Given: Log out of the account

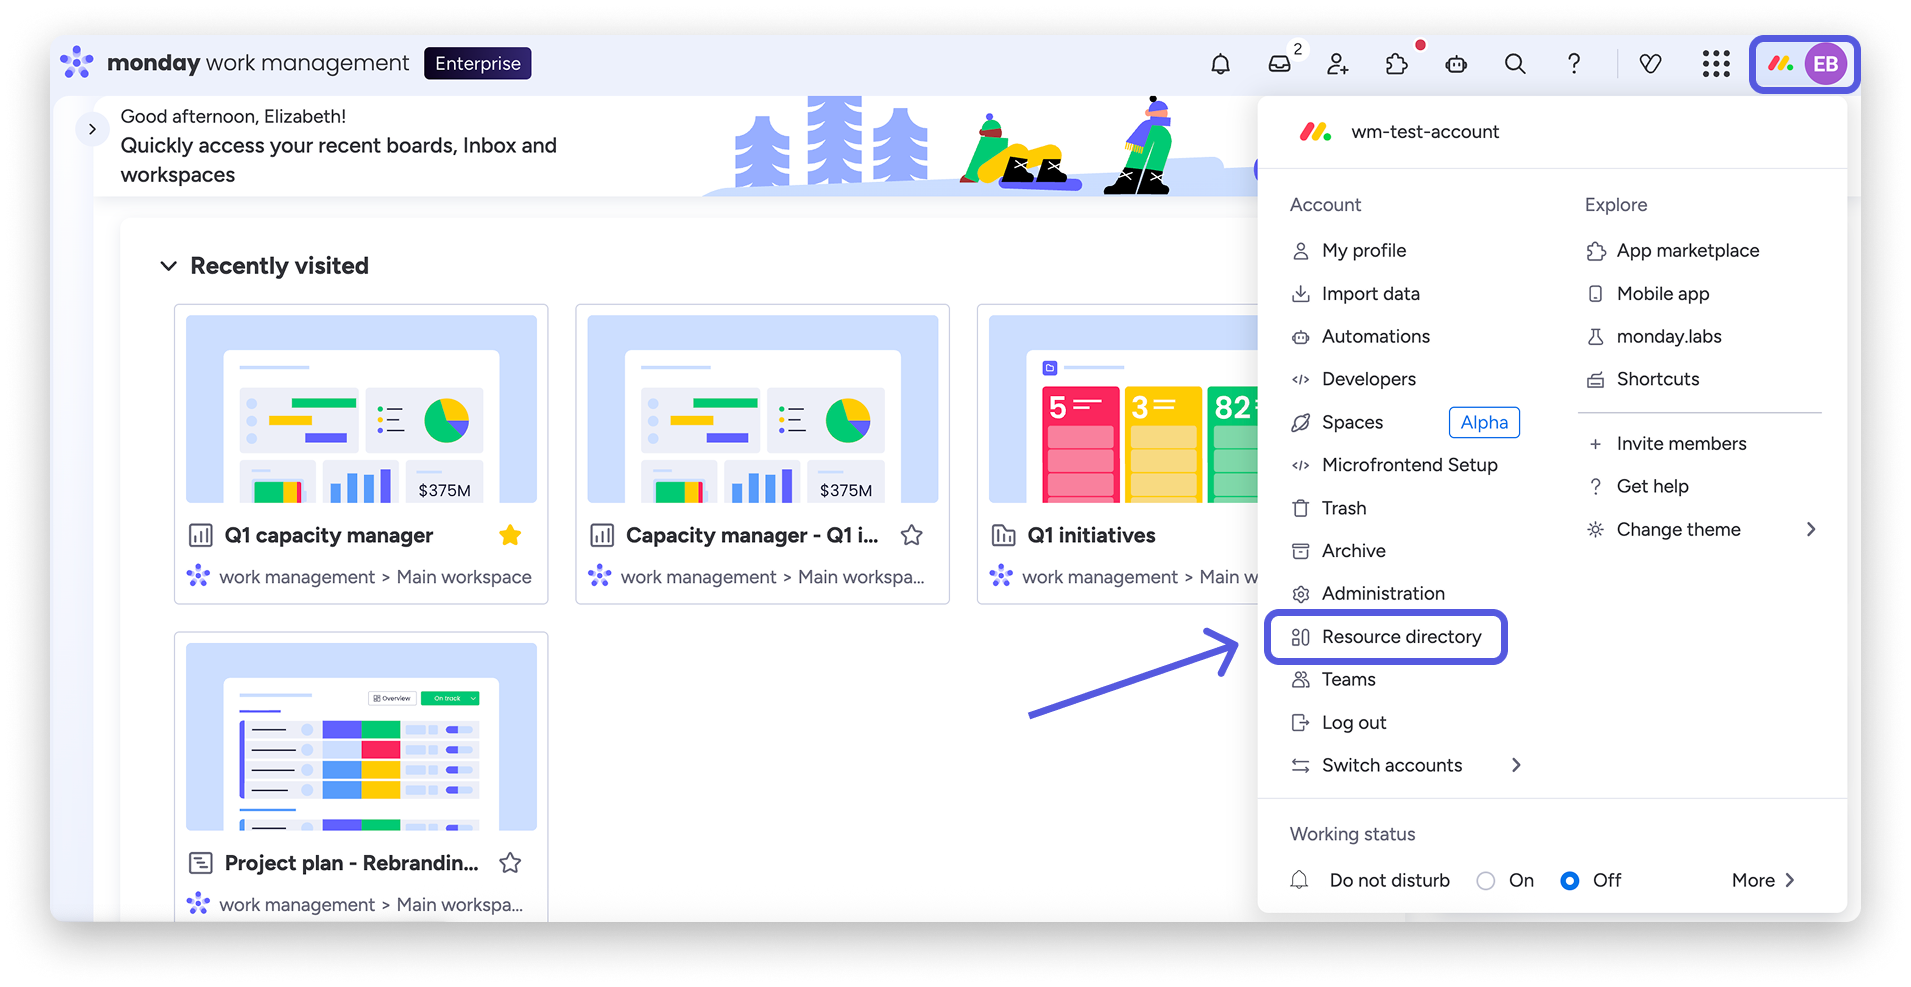Looking at the screenshot, I should click(1354, 723).
